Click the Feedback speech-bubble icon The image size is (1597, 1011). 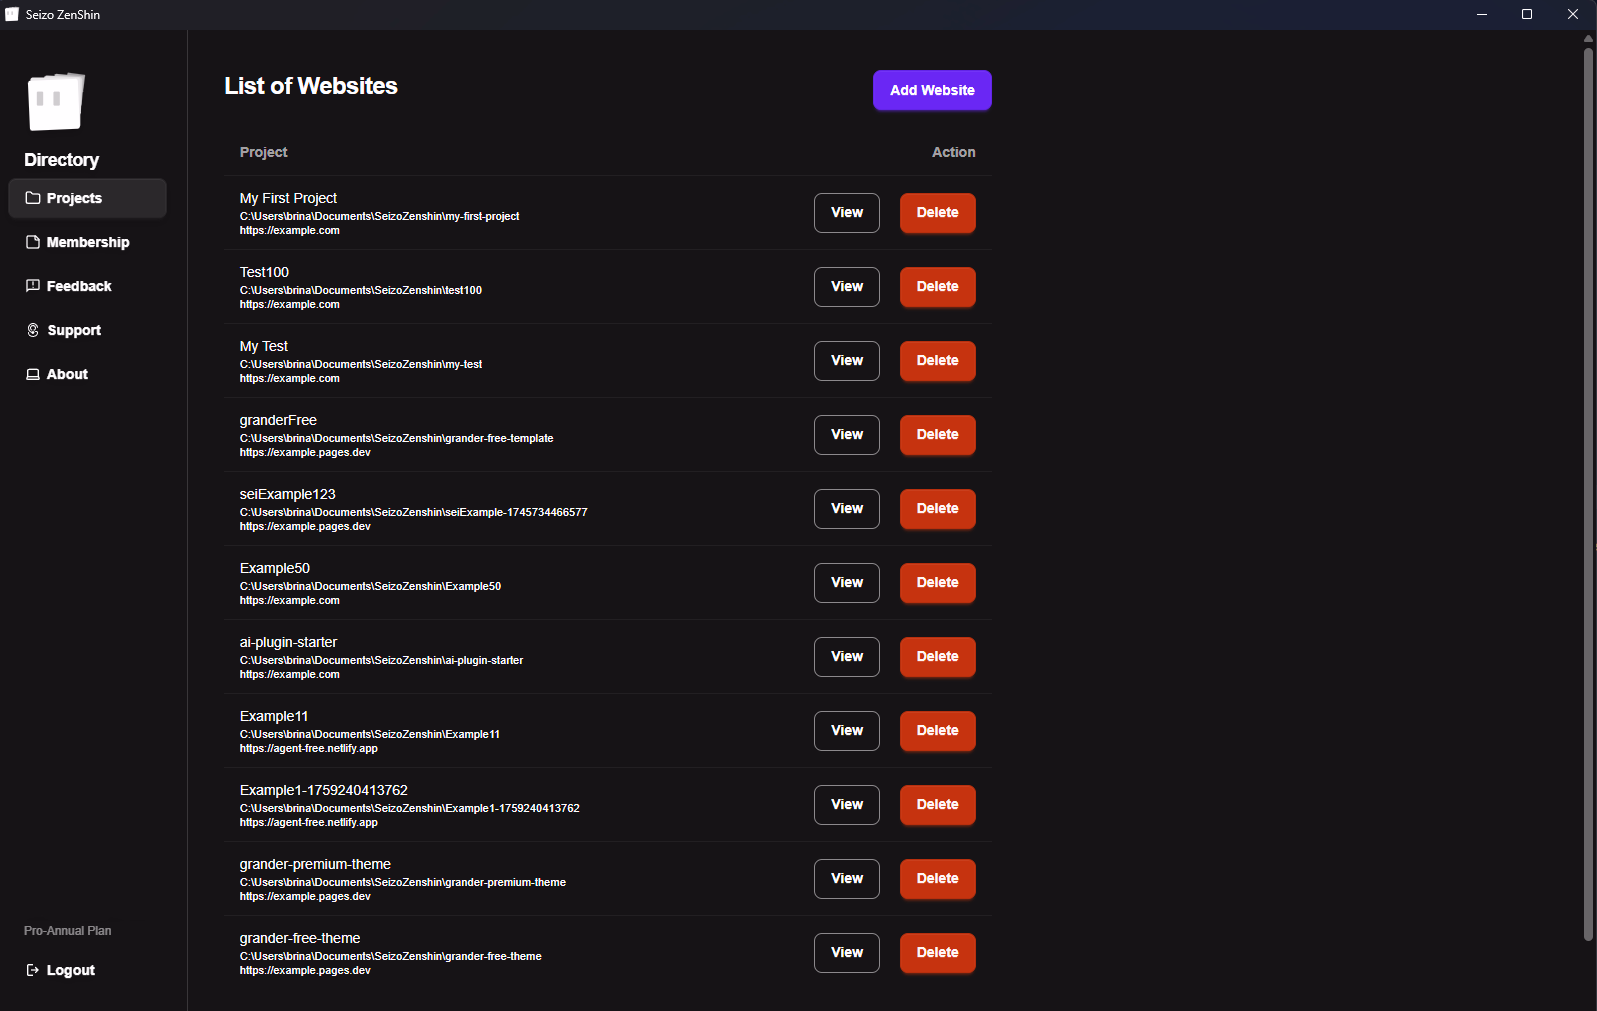tap(33, 286)
